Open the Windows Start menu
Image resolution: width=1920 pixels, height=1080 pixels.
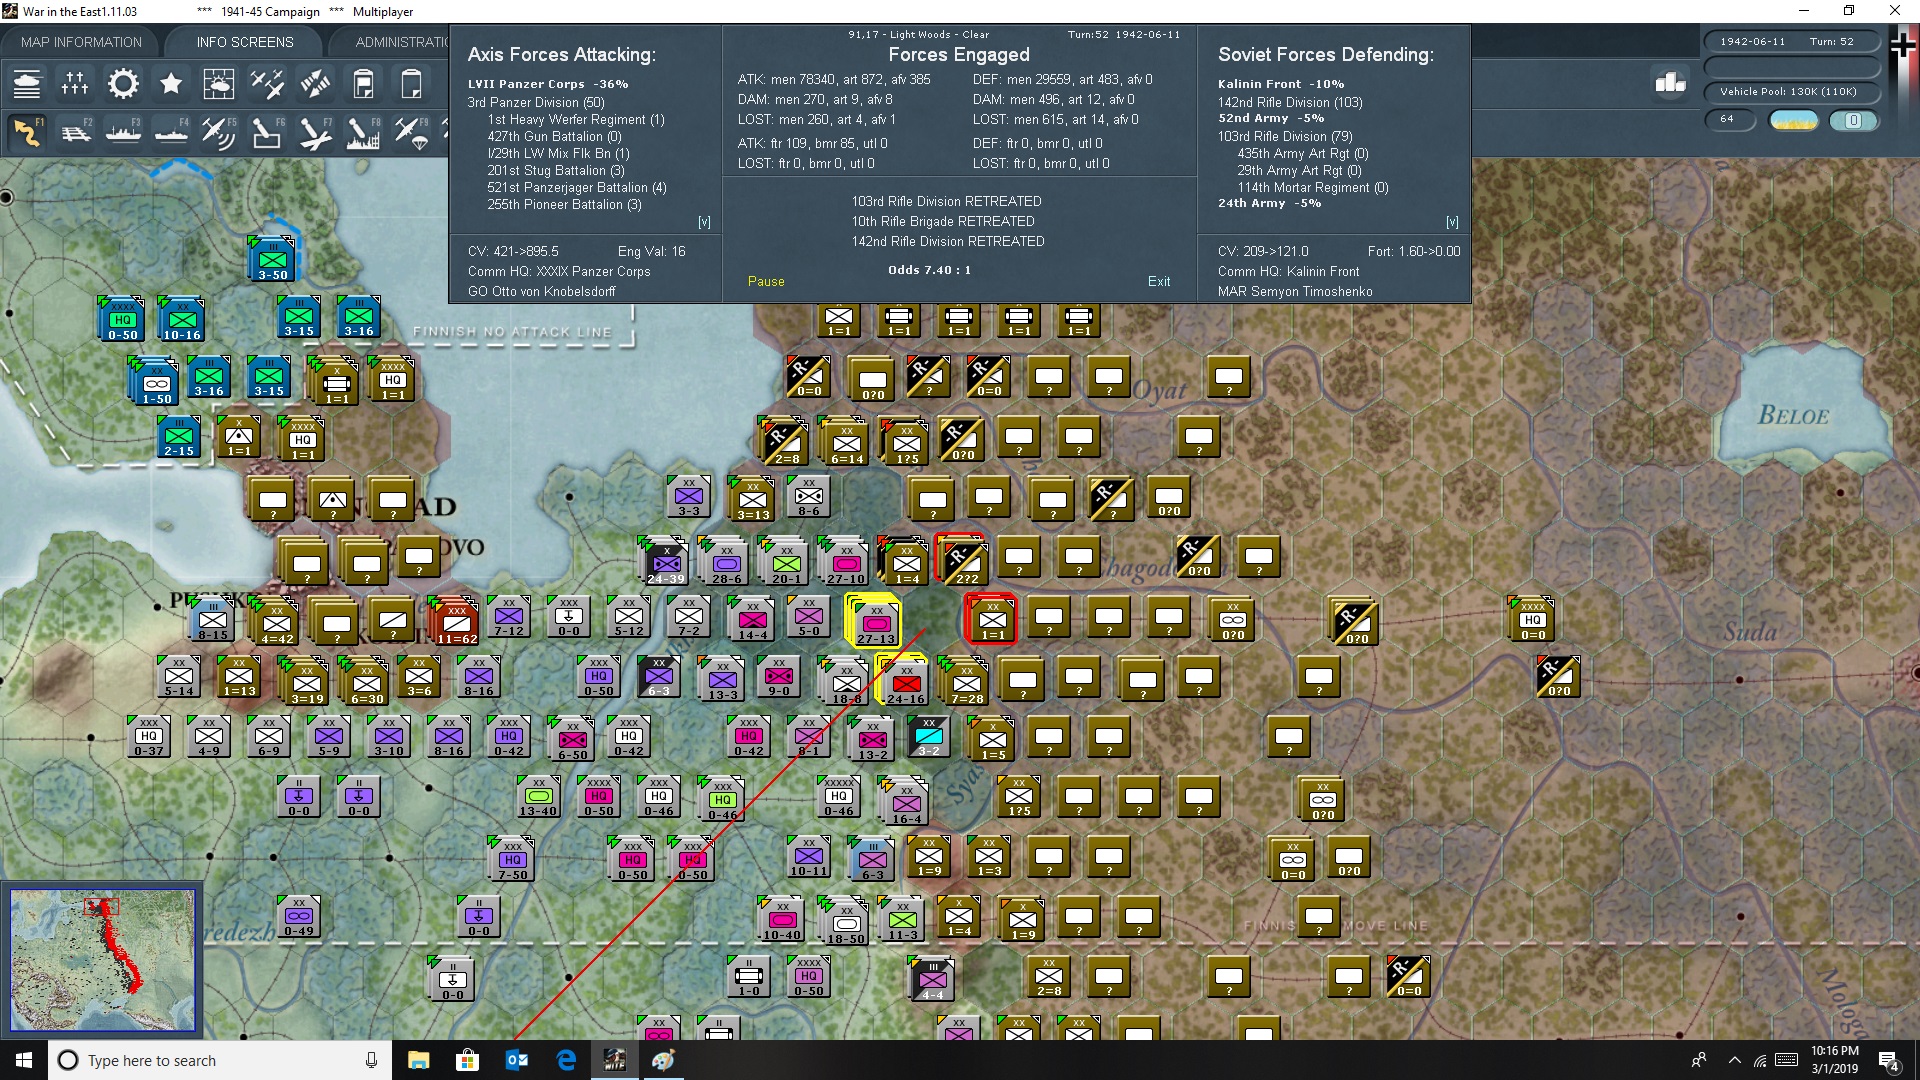tap(24, 1060)
